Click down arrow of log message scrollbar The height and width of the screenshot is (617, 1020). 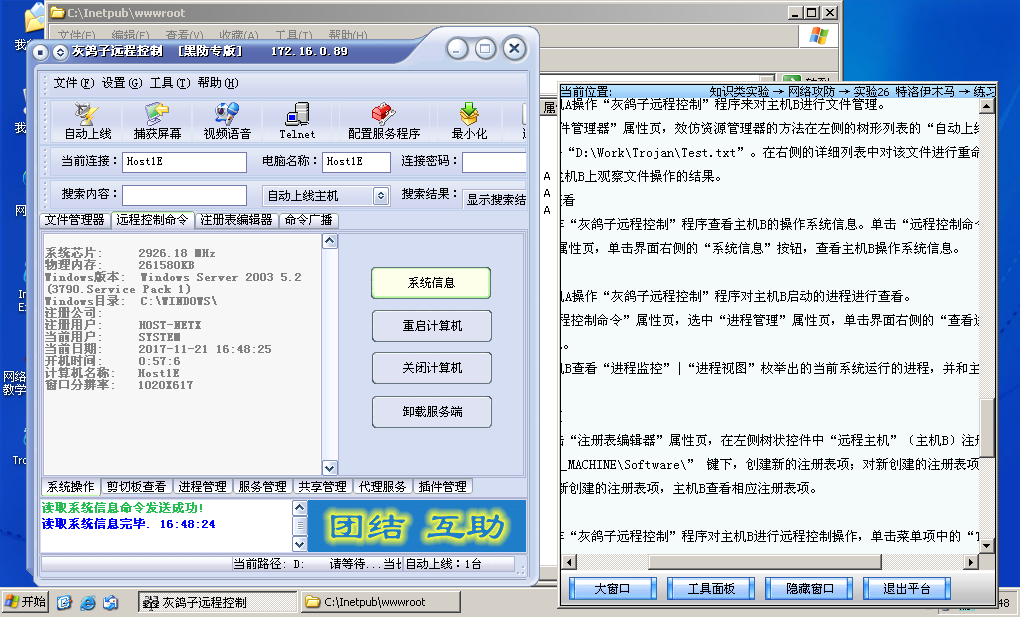tap(299, 543)
